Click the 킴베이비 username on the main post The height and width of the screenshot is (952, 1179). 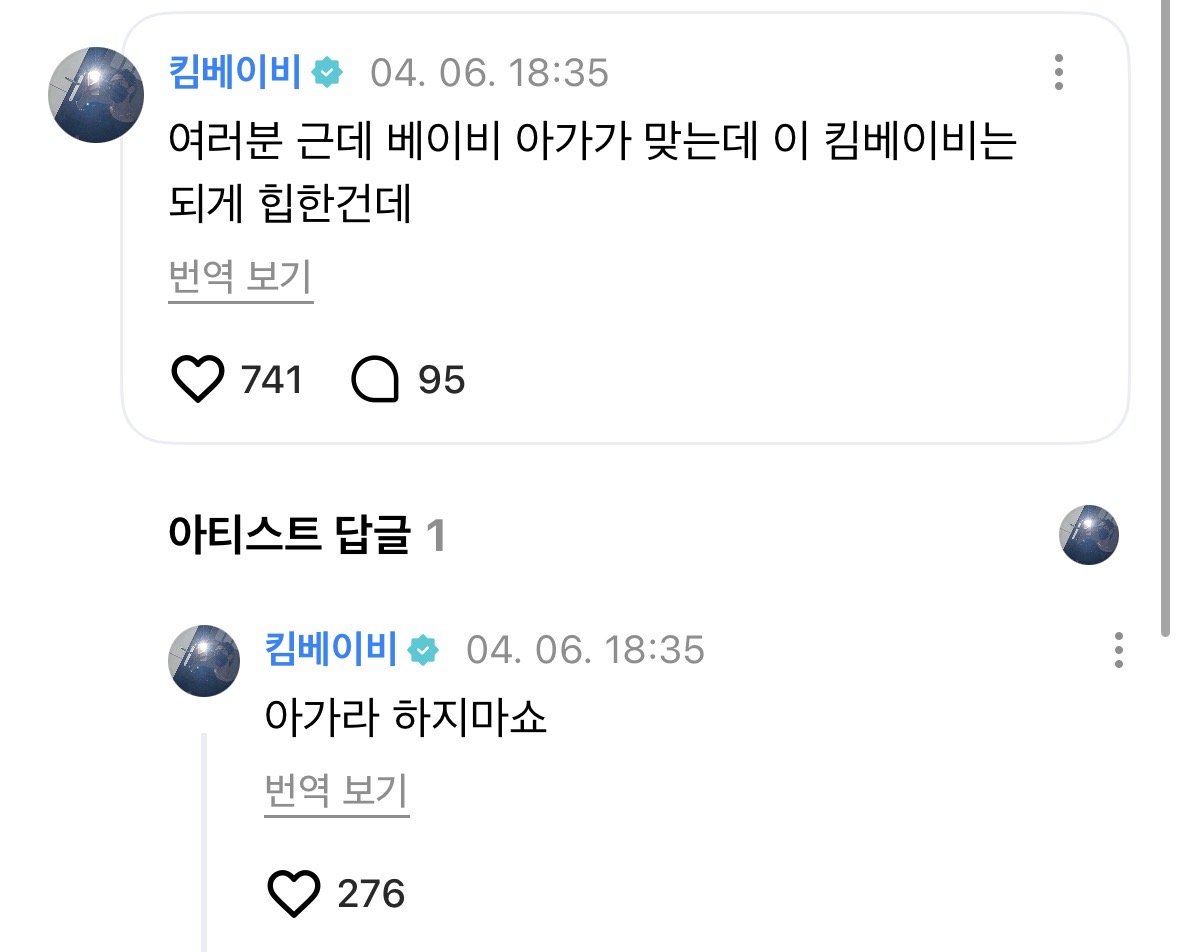(x=236, y=73)
